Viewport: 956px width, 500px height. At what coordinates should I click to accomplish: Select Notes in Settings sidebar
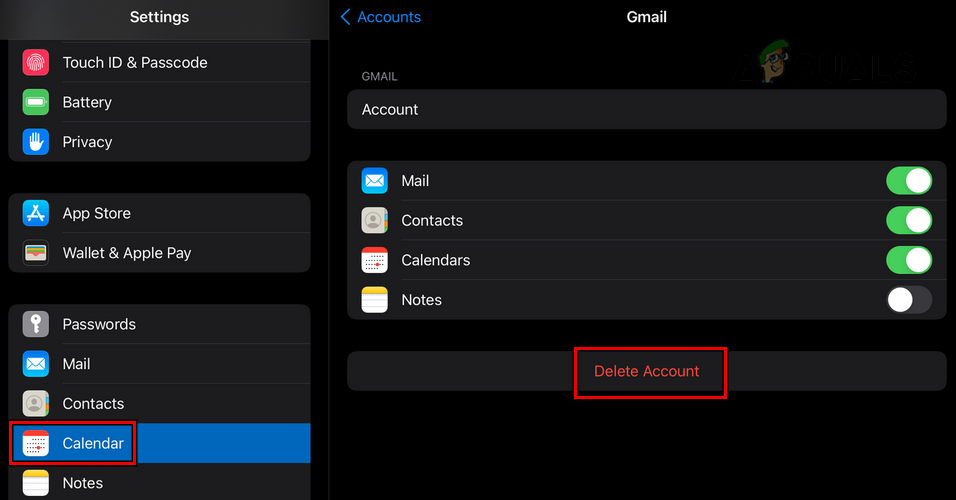159,482
